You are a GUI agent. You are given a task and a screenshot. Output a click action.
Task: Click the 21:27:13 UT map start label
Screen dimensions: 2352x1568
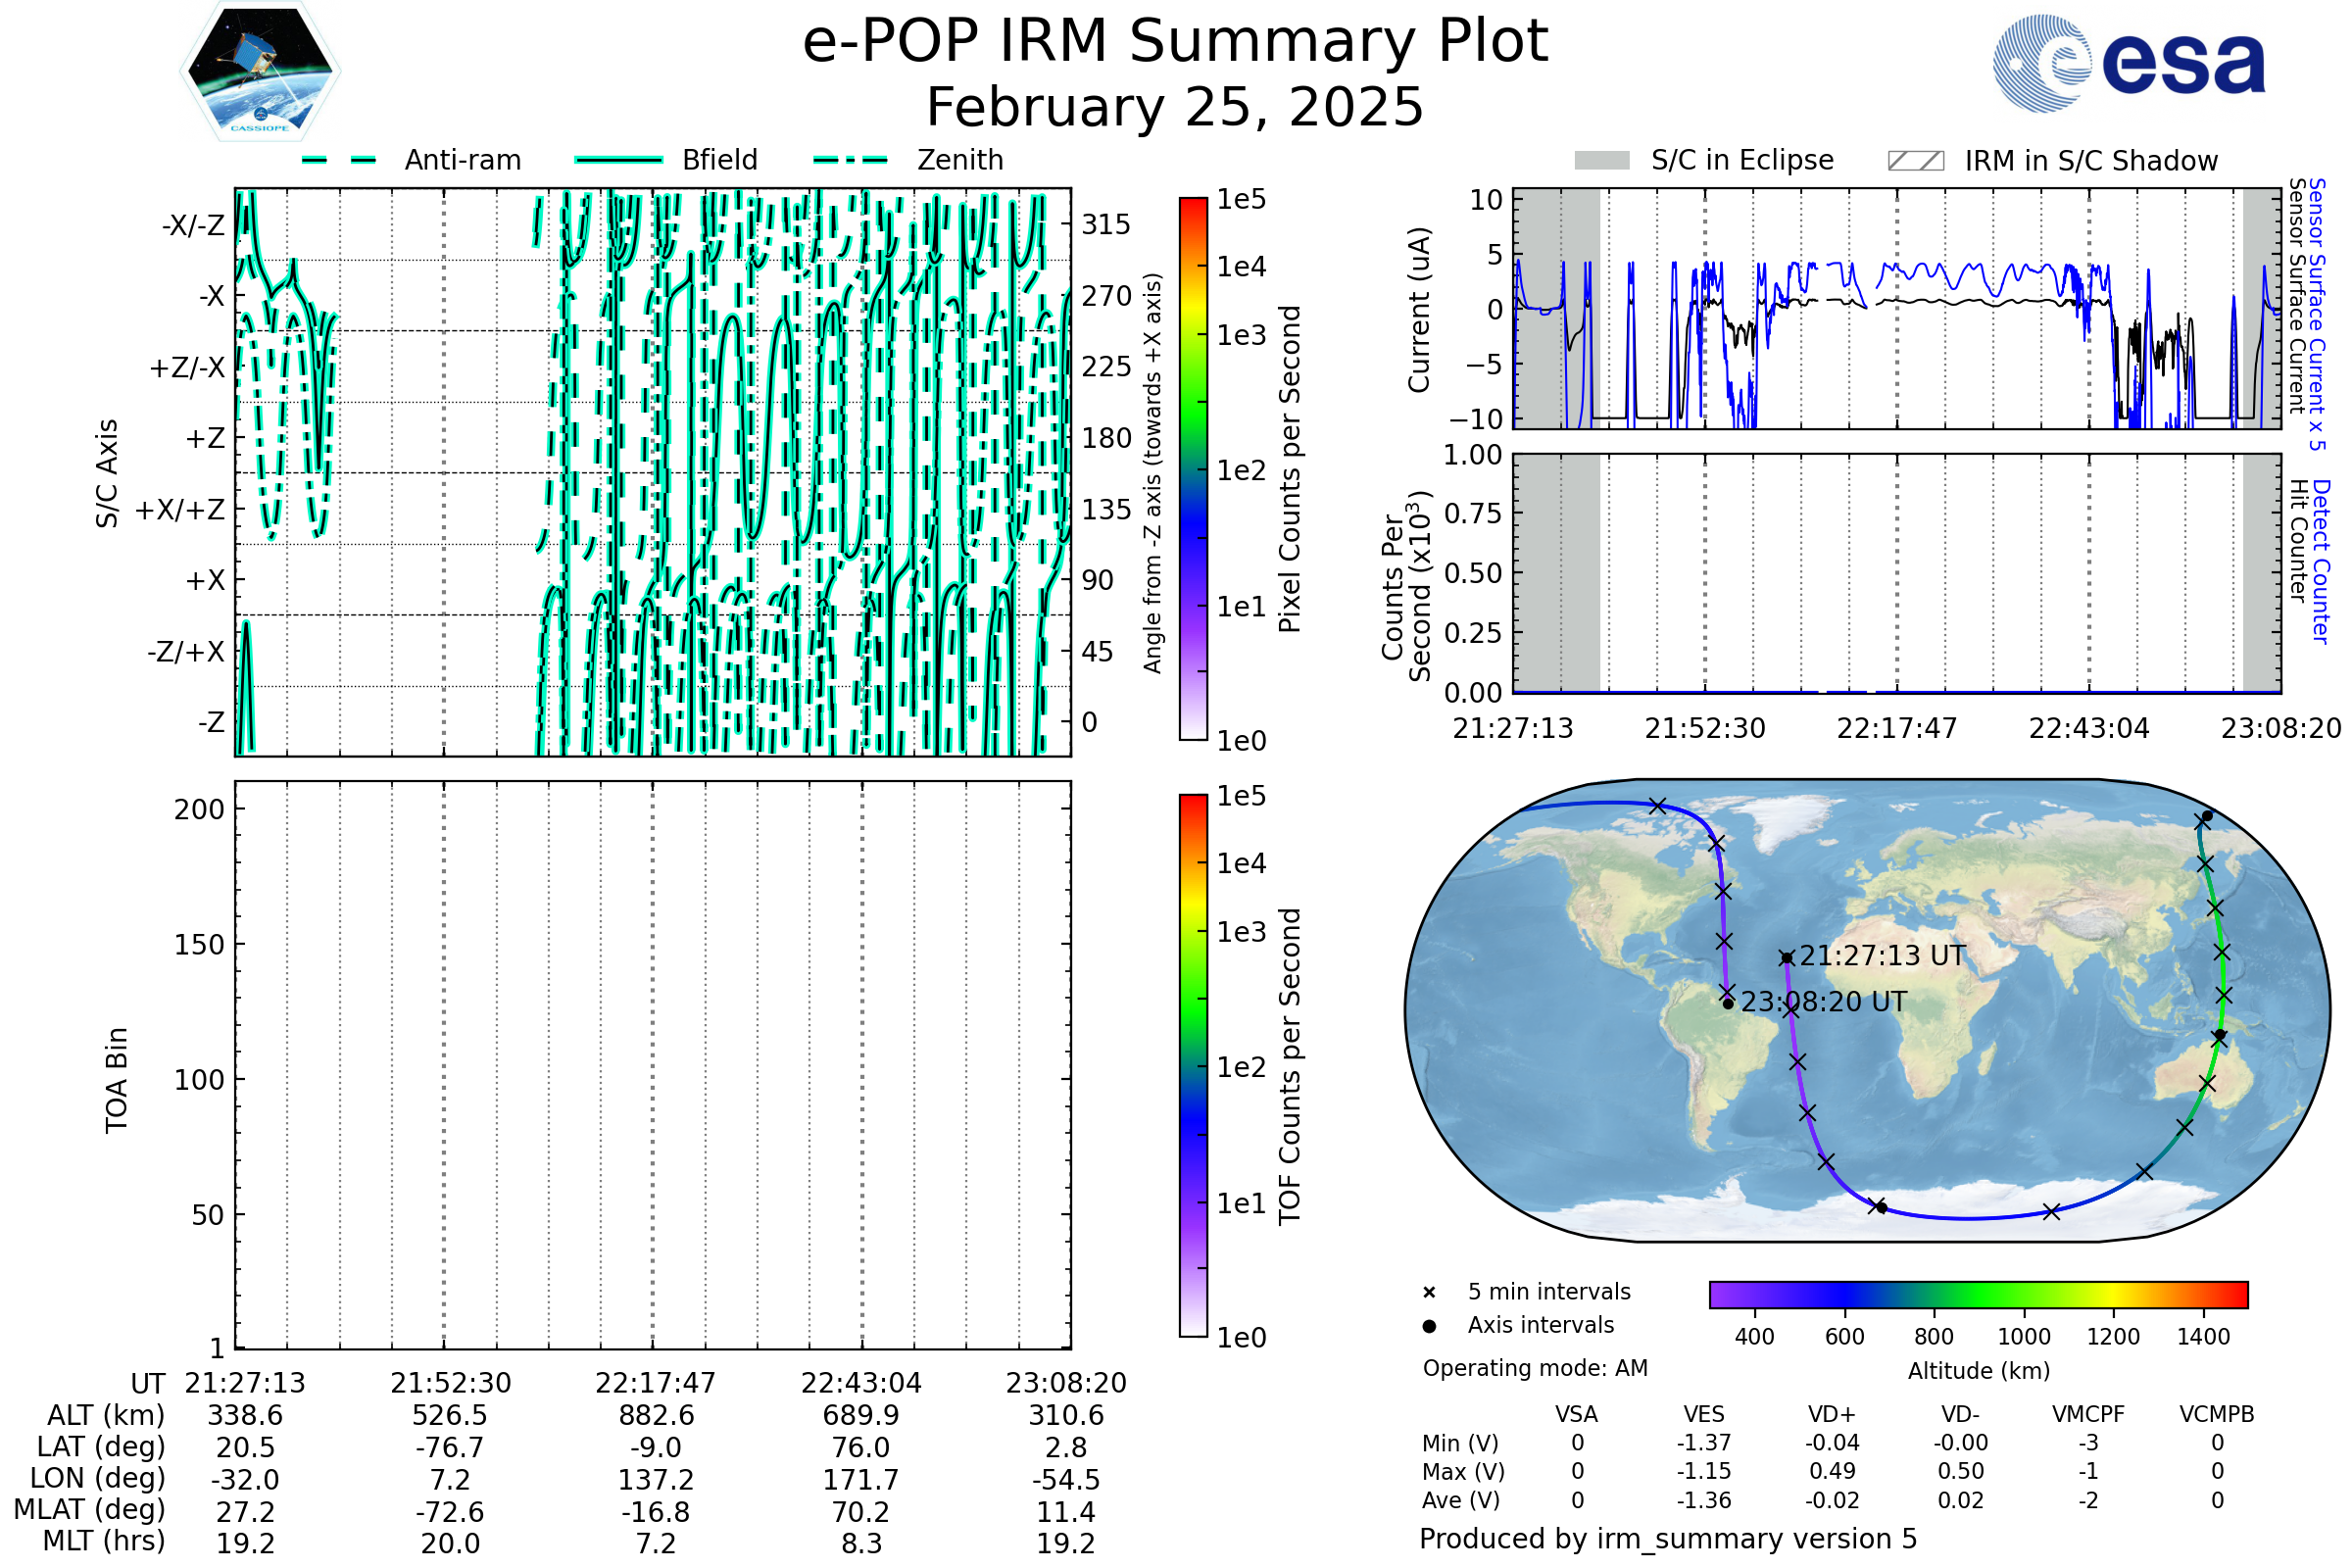[x=1882, y=956]
